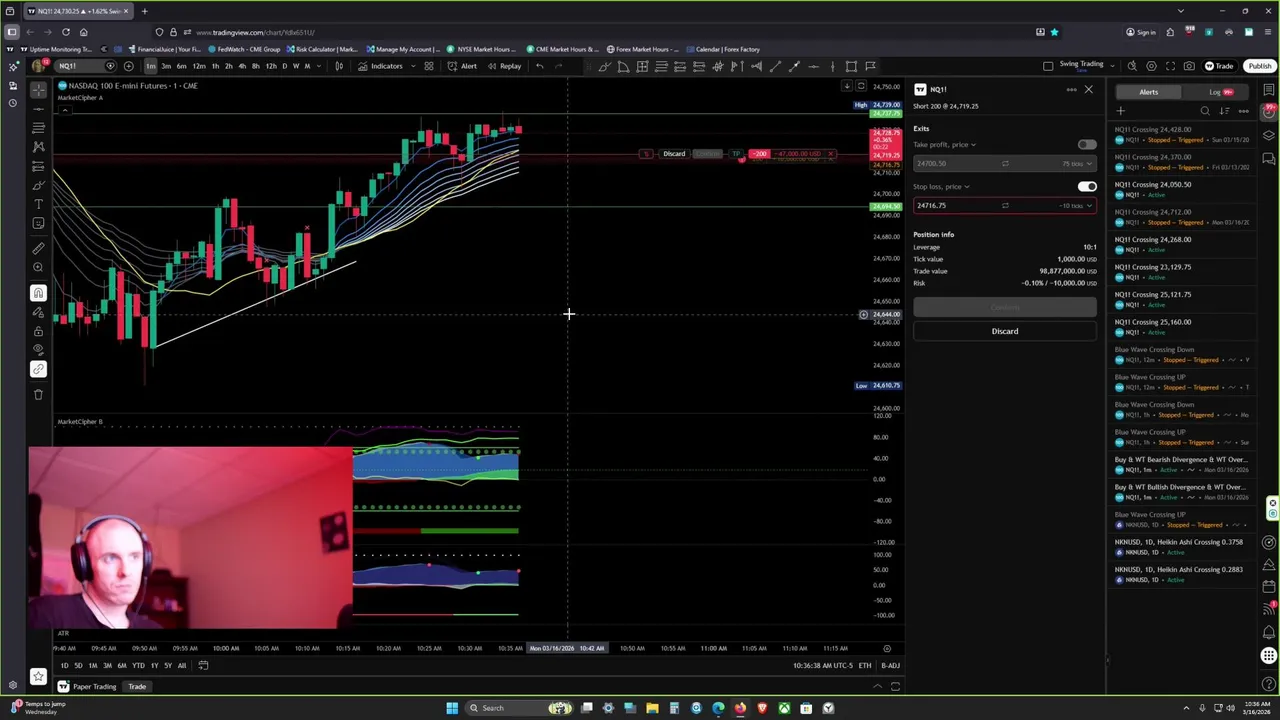Open the timezone UTC-5 menu
Image resolution: width=1280 pixels, height=720 pixels.
click(x=822, y=665)
